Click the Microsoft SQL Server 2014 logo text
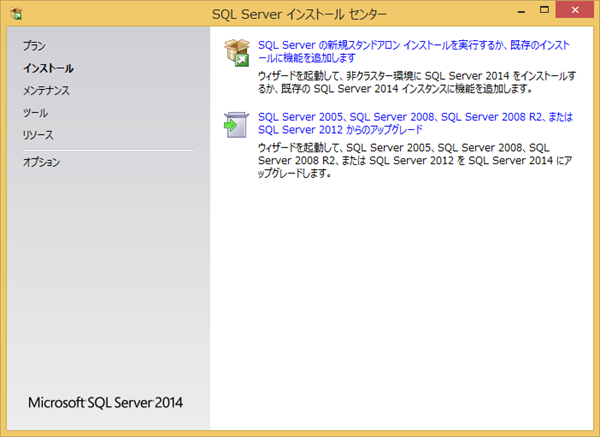 [106, 403]
